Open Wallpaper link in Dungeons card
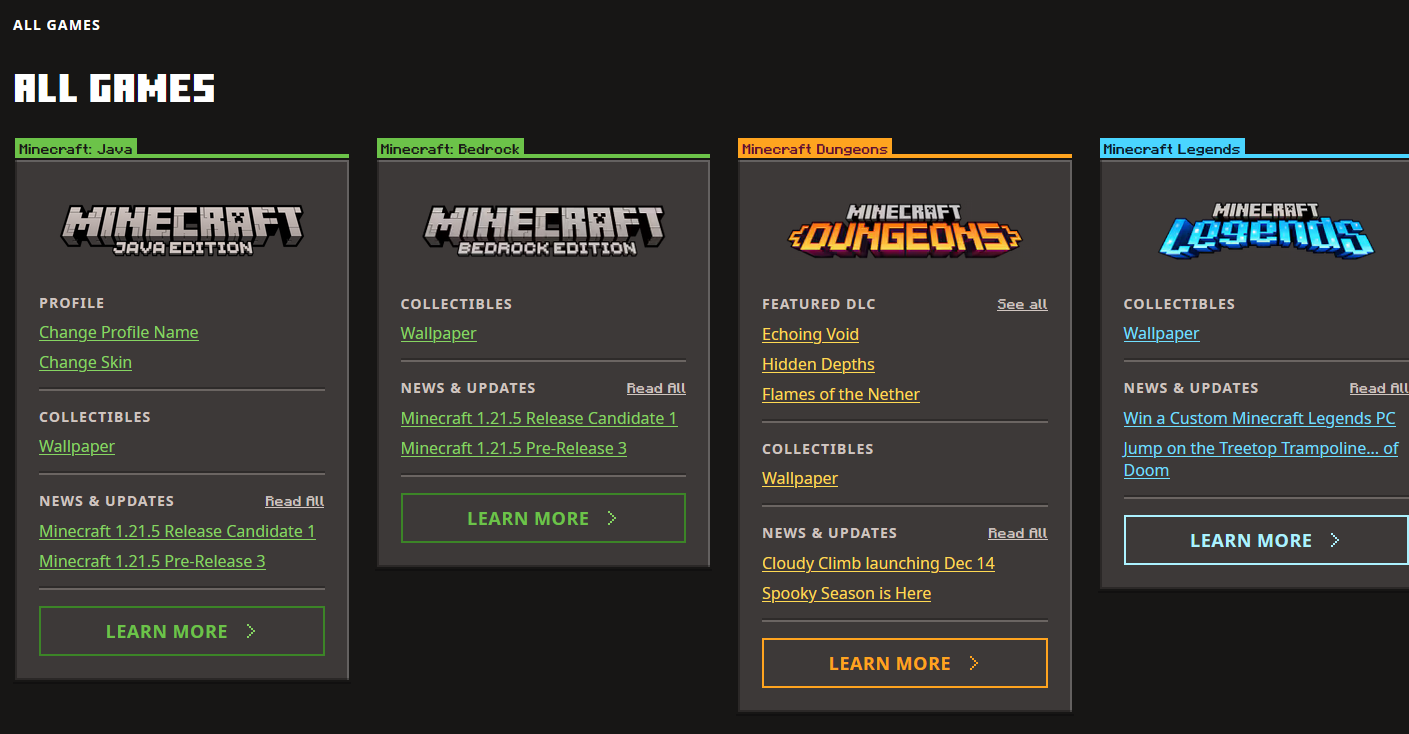 click(800, 478)
